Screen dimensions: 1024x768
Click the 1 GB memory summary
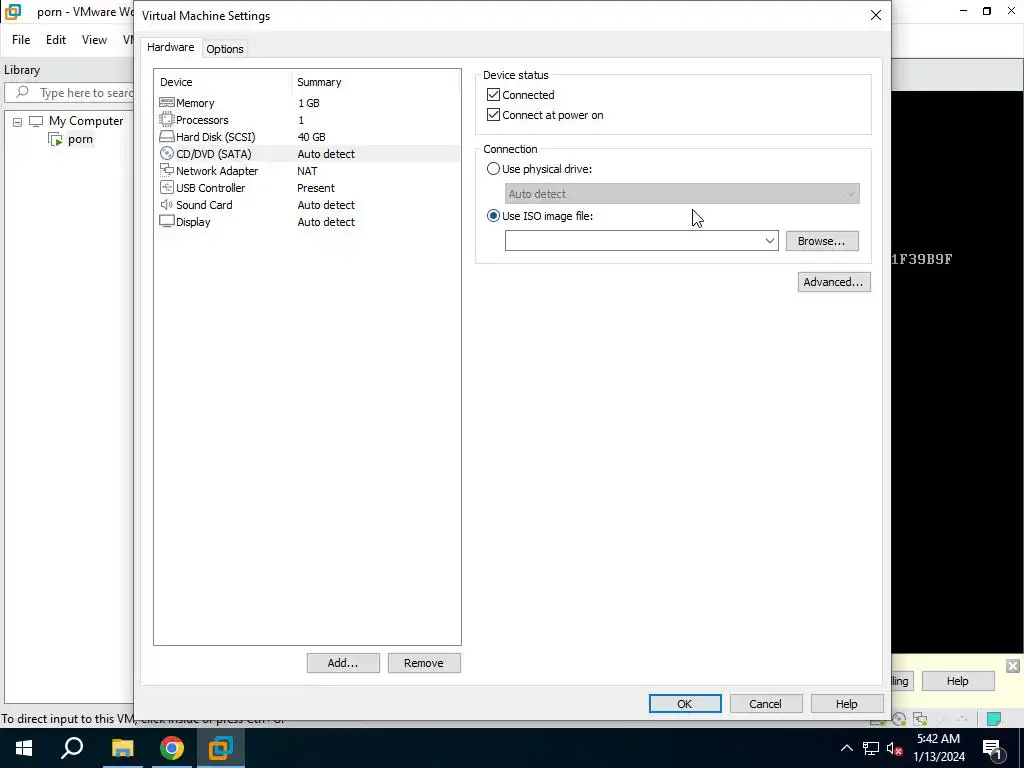point(309,103)
